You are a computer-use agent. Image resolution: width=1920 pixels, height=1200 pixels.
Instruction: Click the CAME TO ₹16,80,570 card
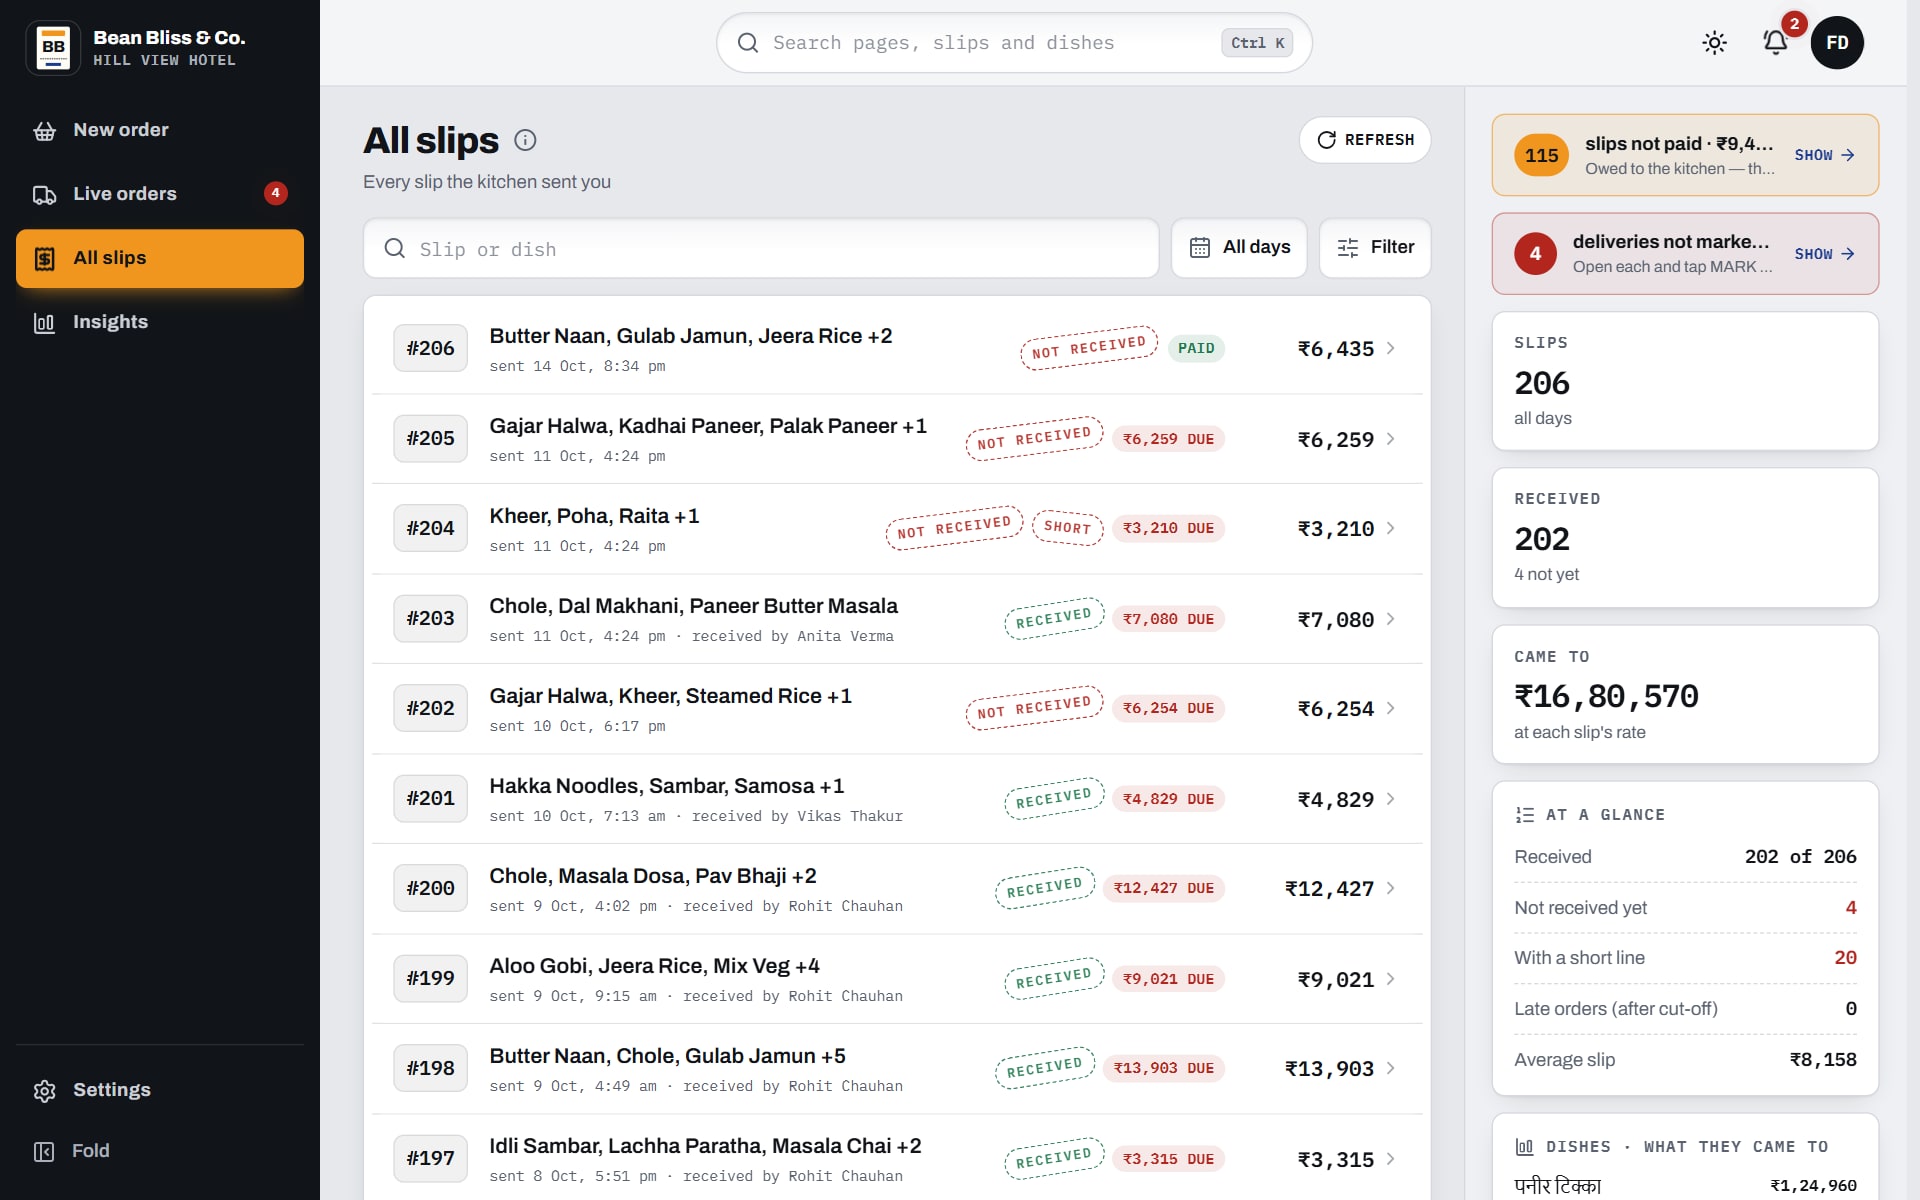click(1685, 694)
